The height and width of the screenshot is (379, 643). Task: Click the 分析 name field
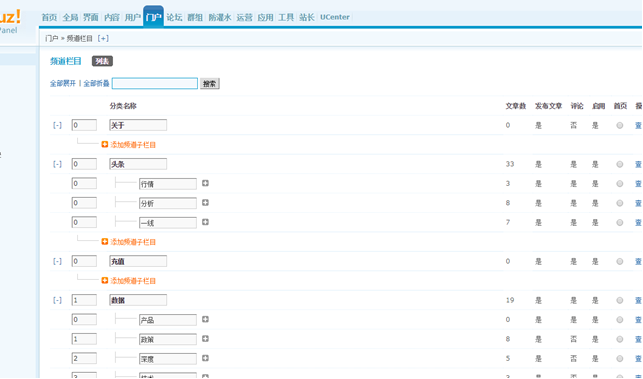coord(168,203)
